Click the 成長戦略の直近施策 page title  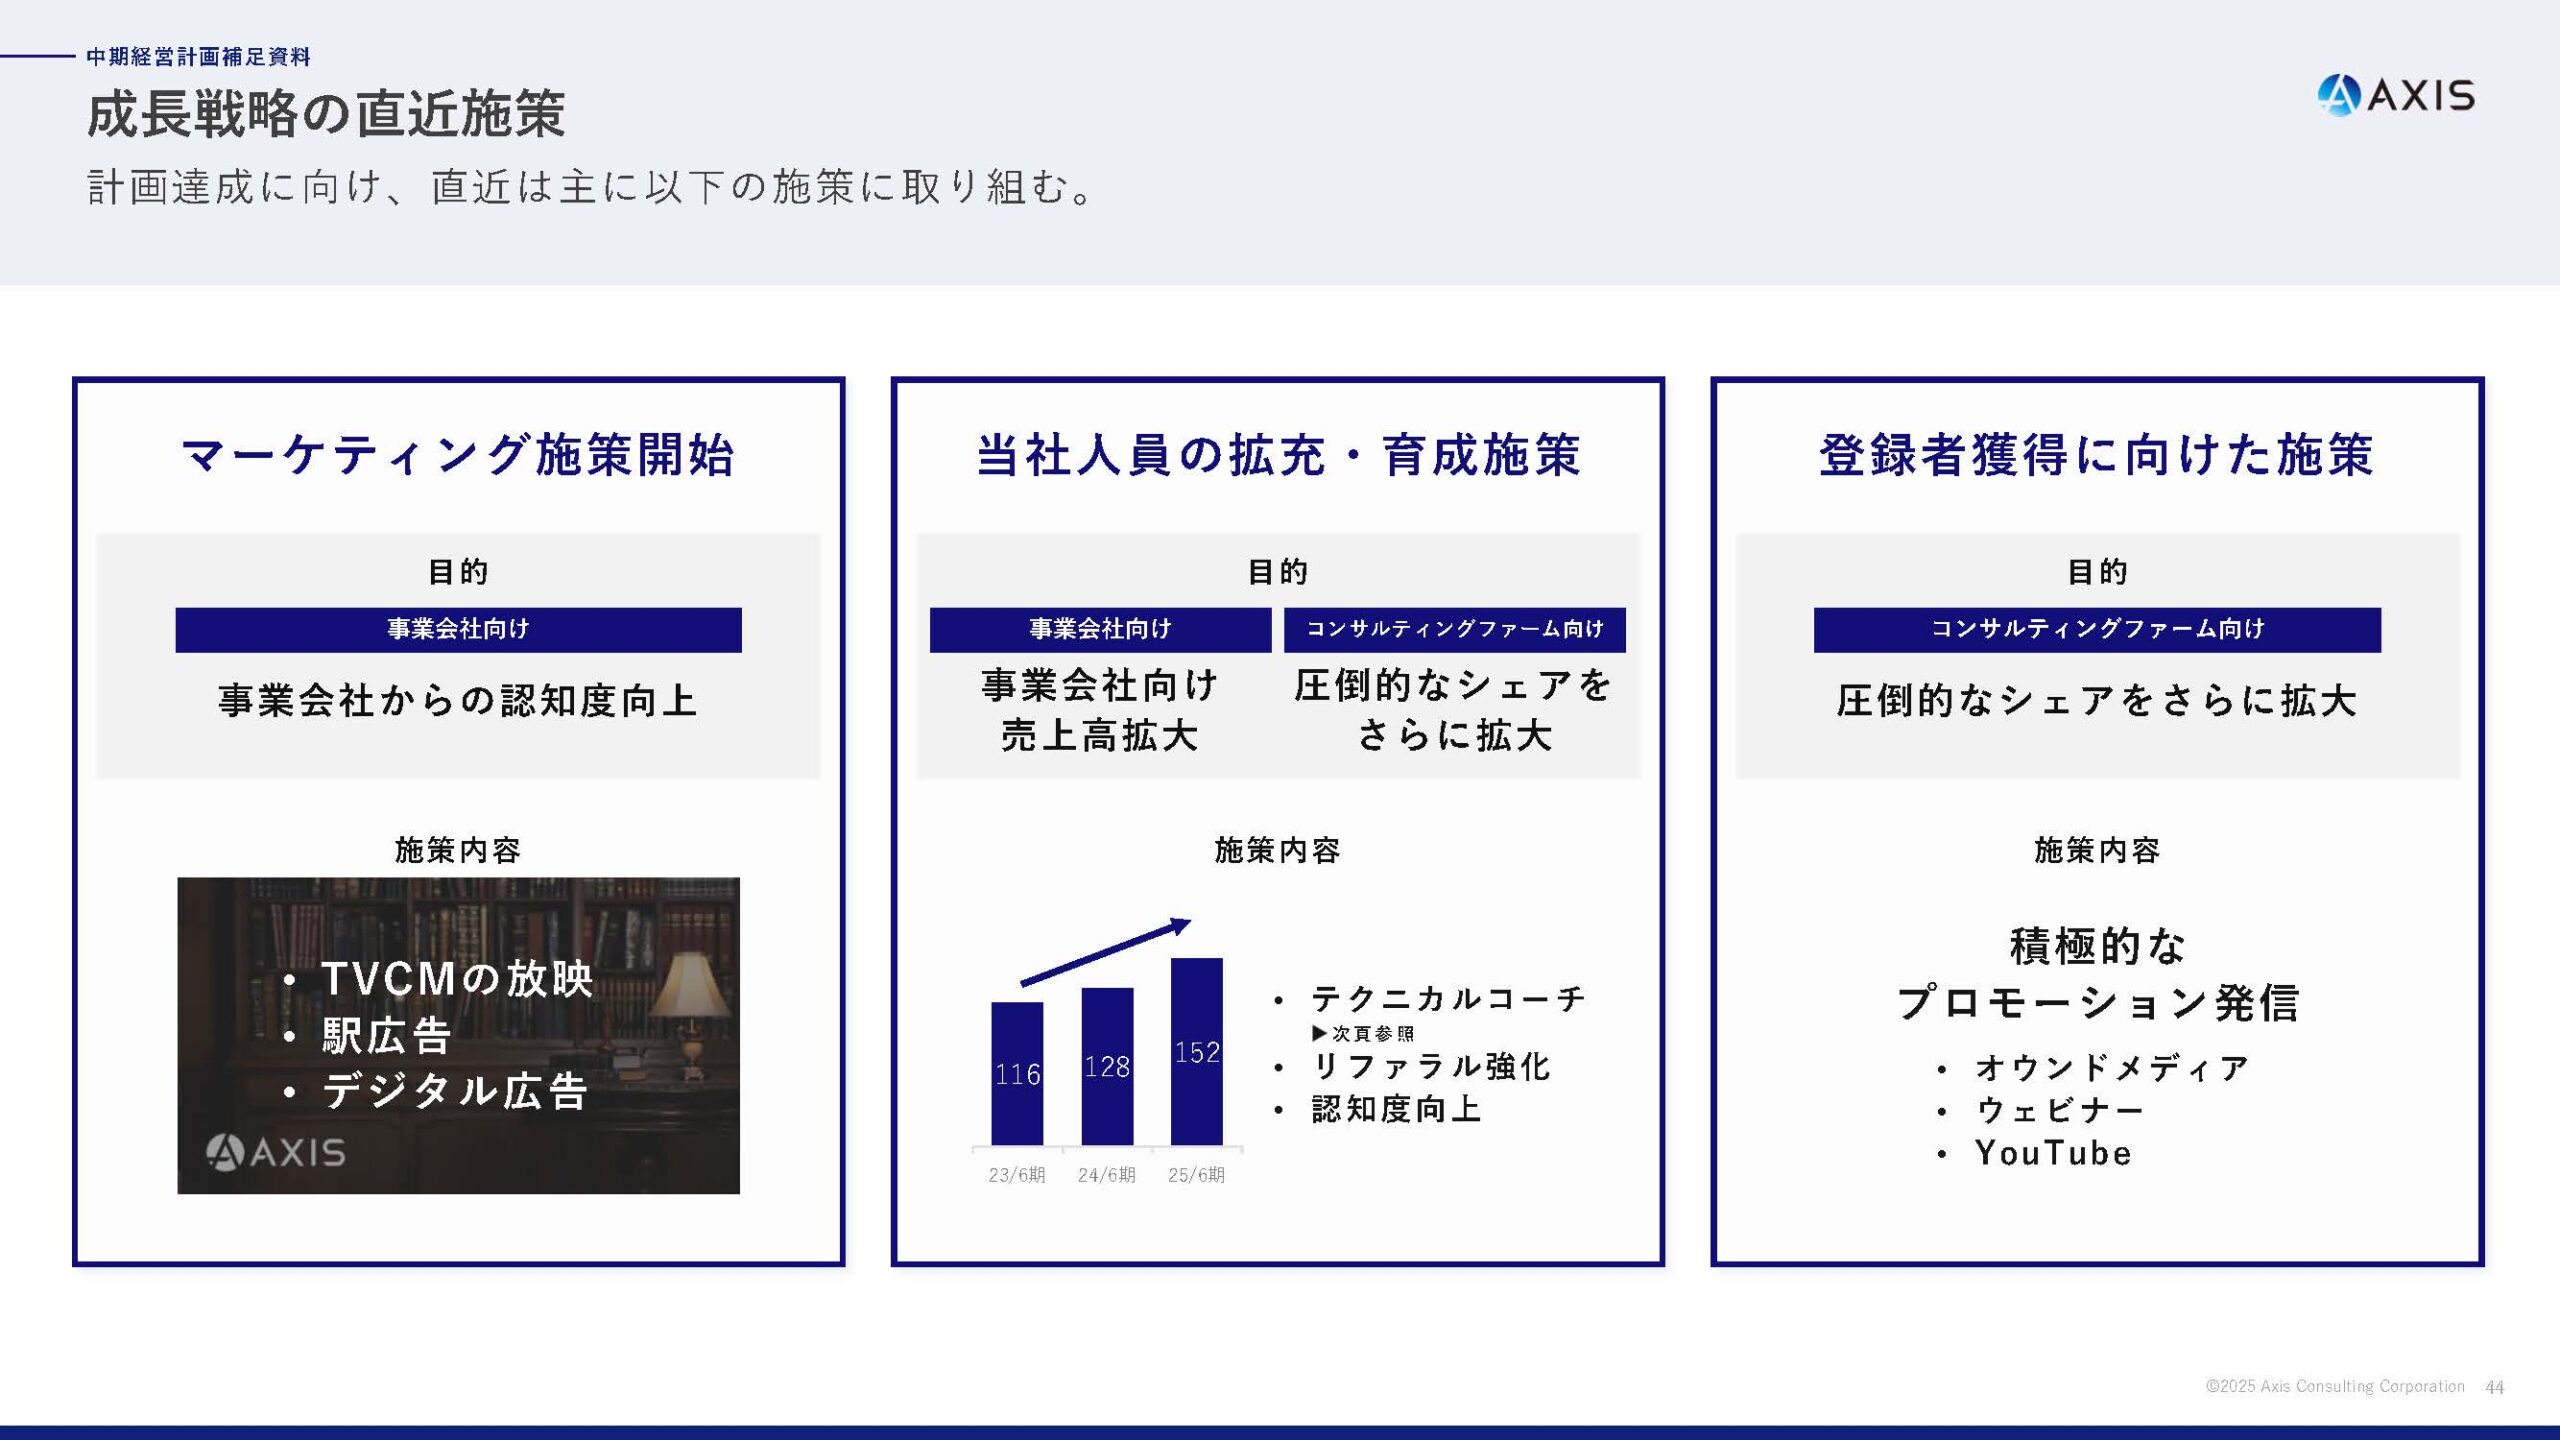click(x=330, y=117)
